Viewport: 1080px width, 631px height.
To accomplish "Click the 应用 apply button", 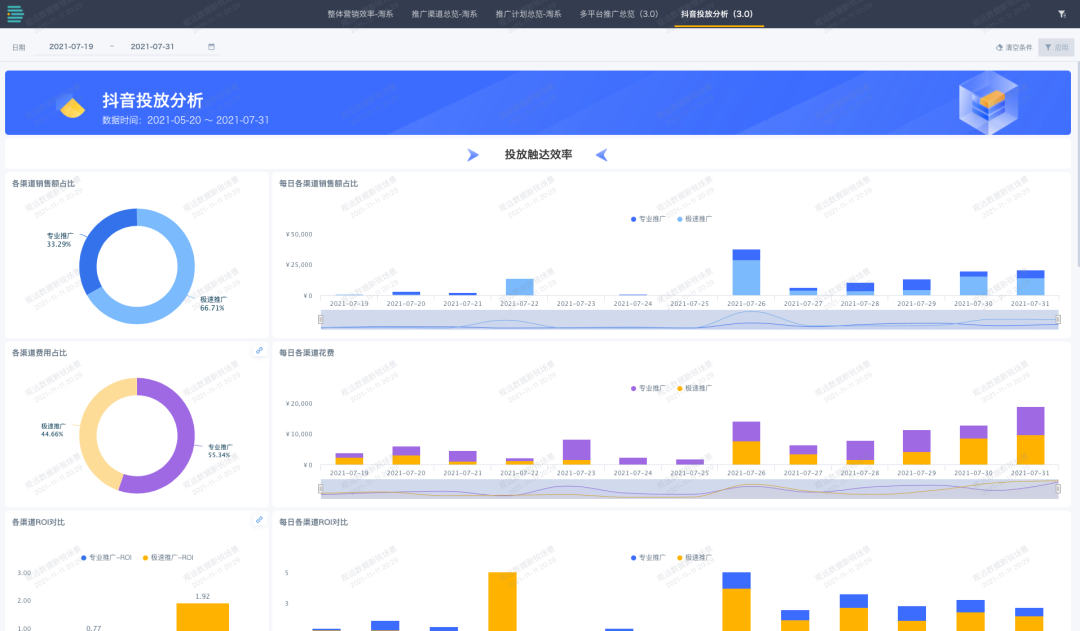I will (1056, 47).
